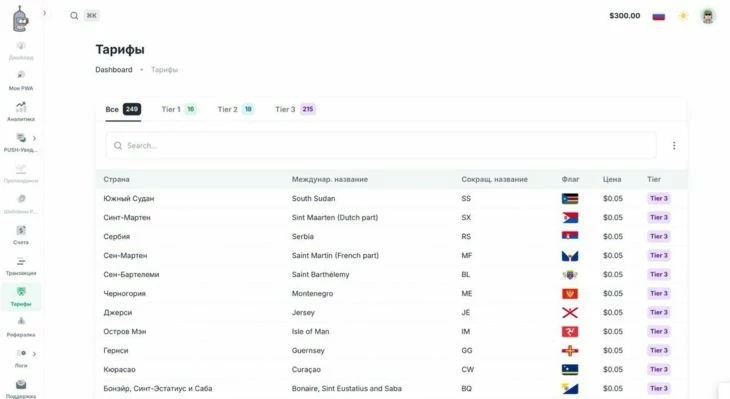Click the robot logo at top left
730x399 pixels.
(20, 19)
